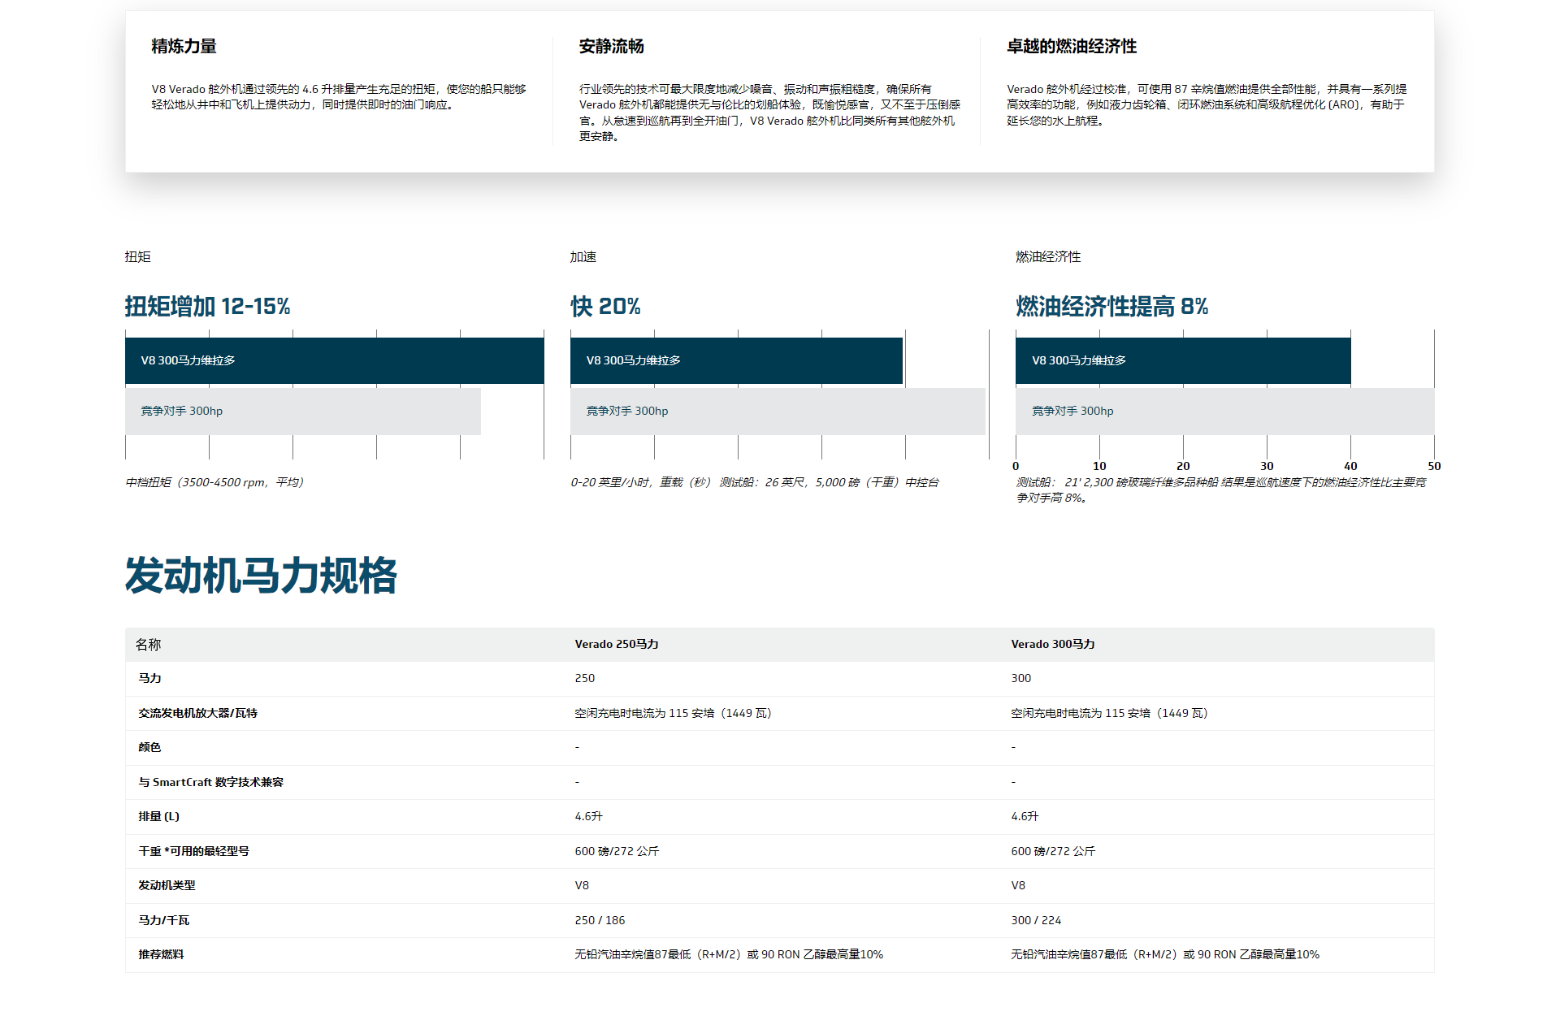Select the 竞争对手 300hp fuel economy bar
The image size is (1560, 1014).
1225,411
